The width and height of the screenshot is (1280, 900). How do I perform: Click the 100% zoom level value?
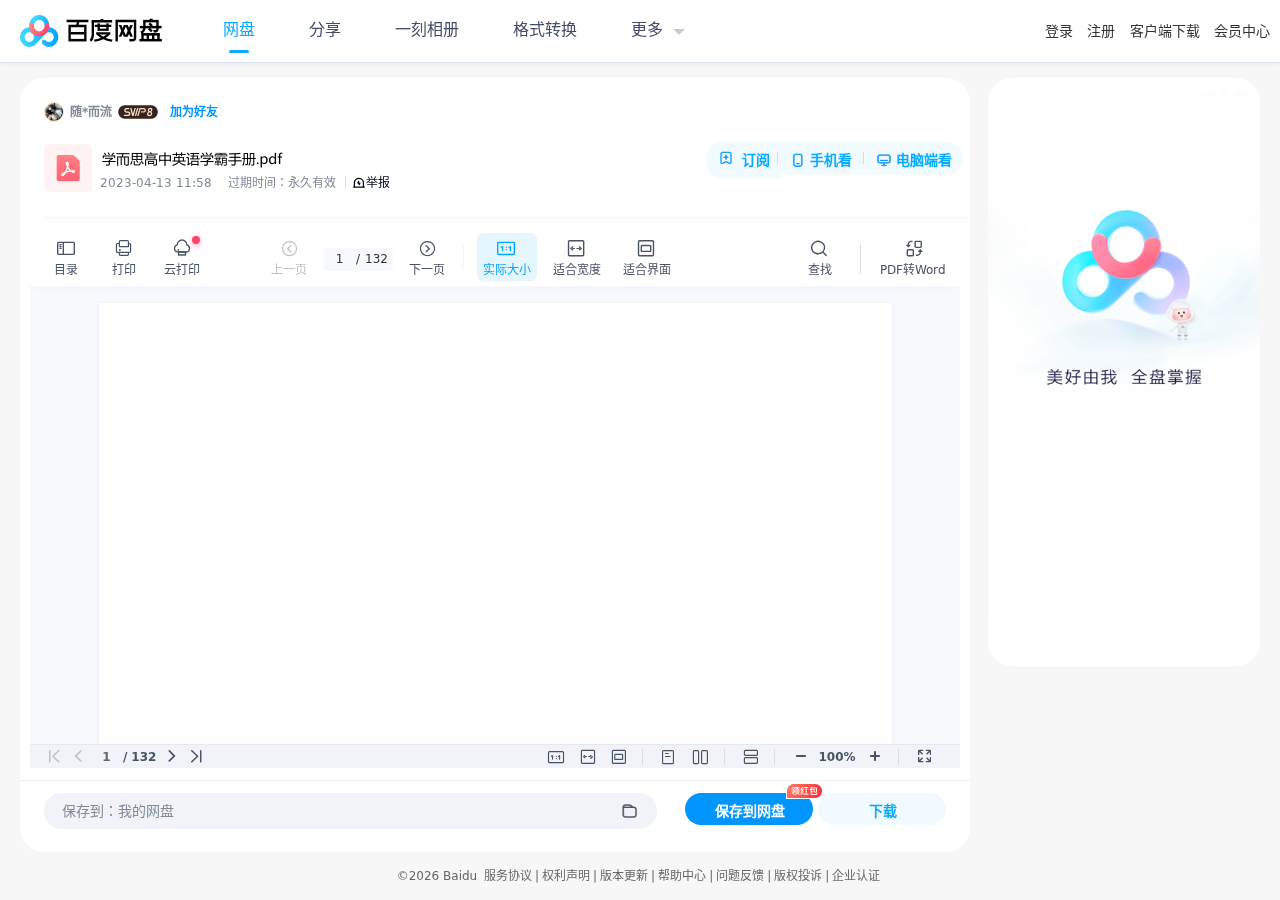tap(837, 757)
